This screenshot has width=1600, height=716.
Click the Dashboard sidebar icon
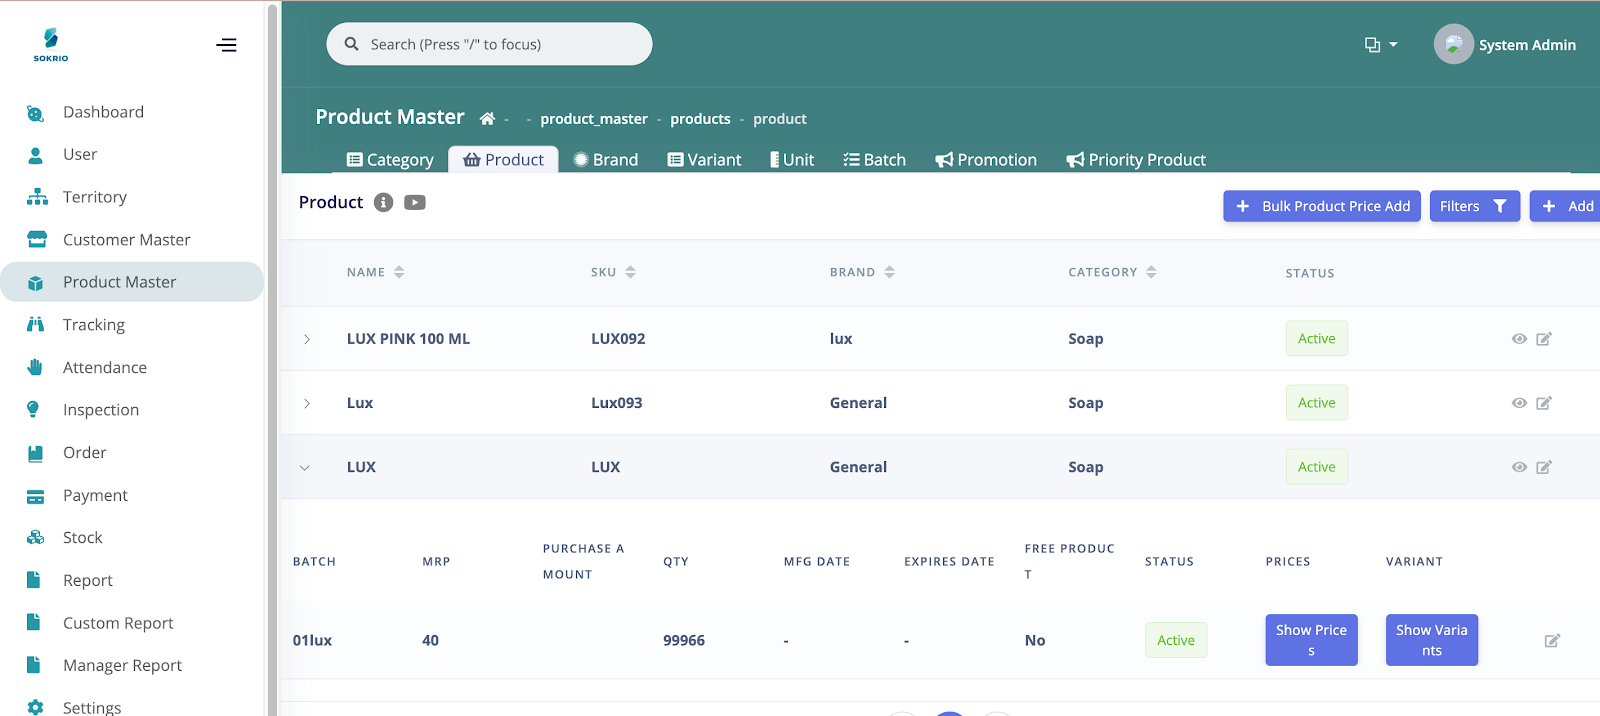pos(36,113)
